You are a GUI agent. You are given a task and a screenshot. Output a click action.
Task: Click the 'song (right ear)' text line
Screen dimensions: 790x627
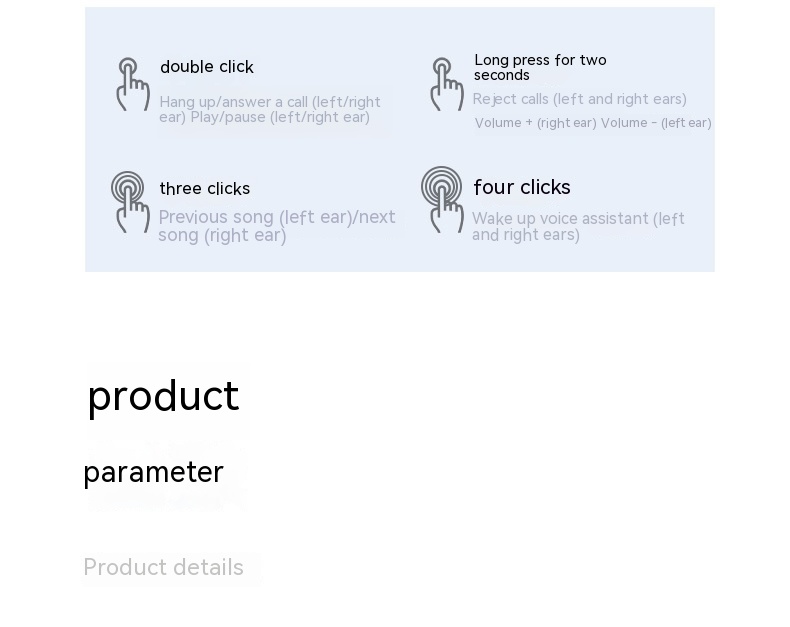[x=222, y=236]
